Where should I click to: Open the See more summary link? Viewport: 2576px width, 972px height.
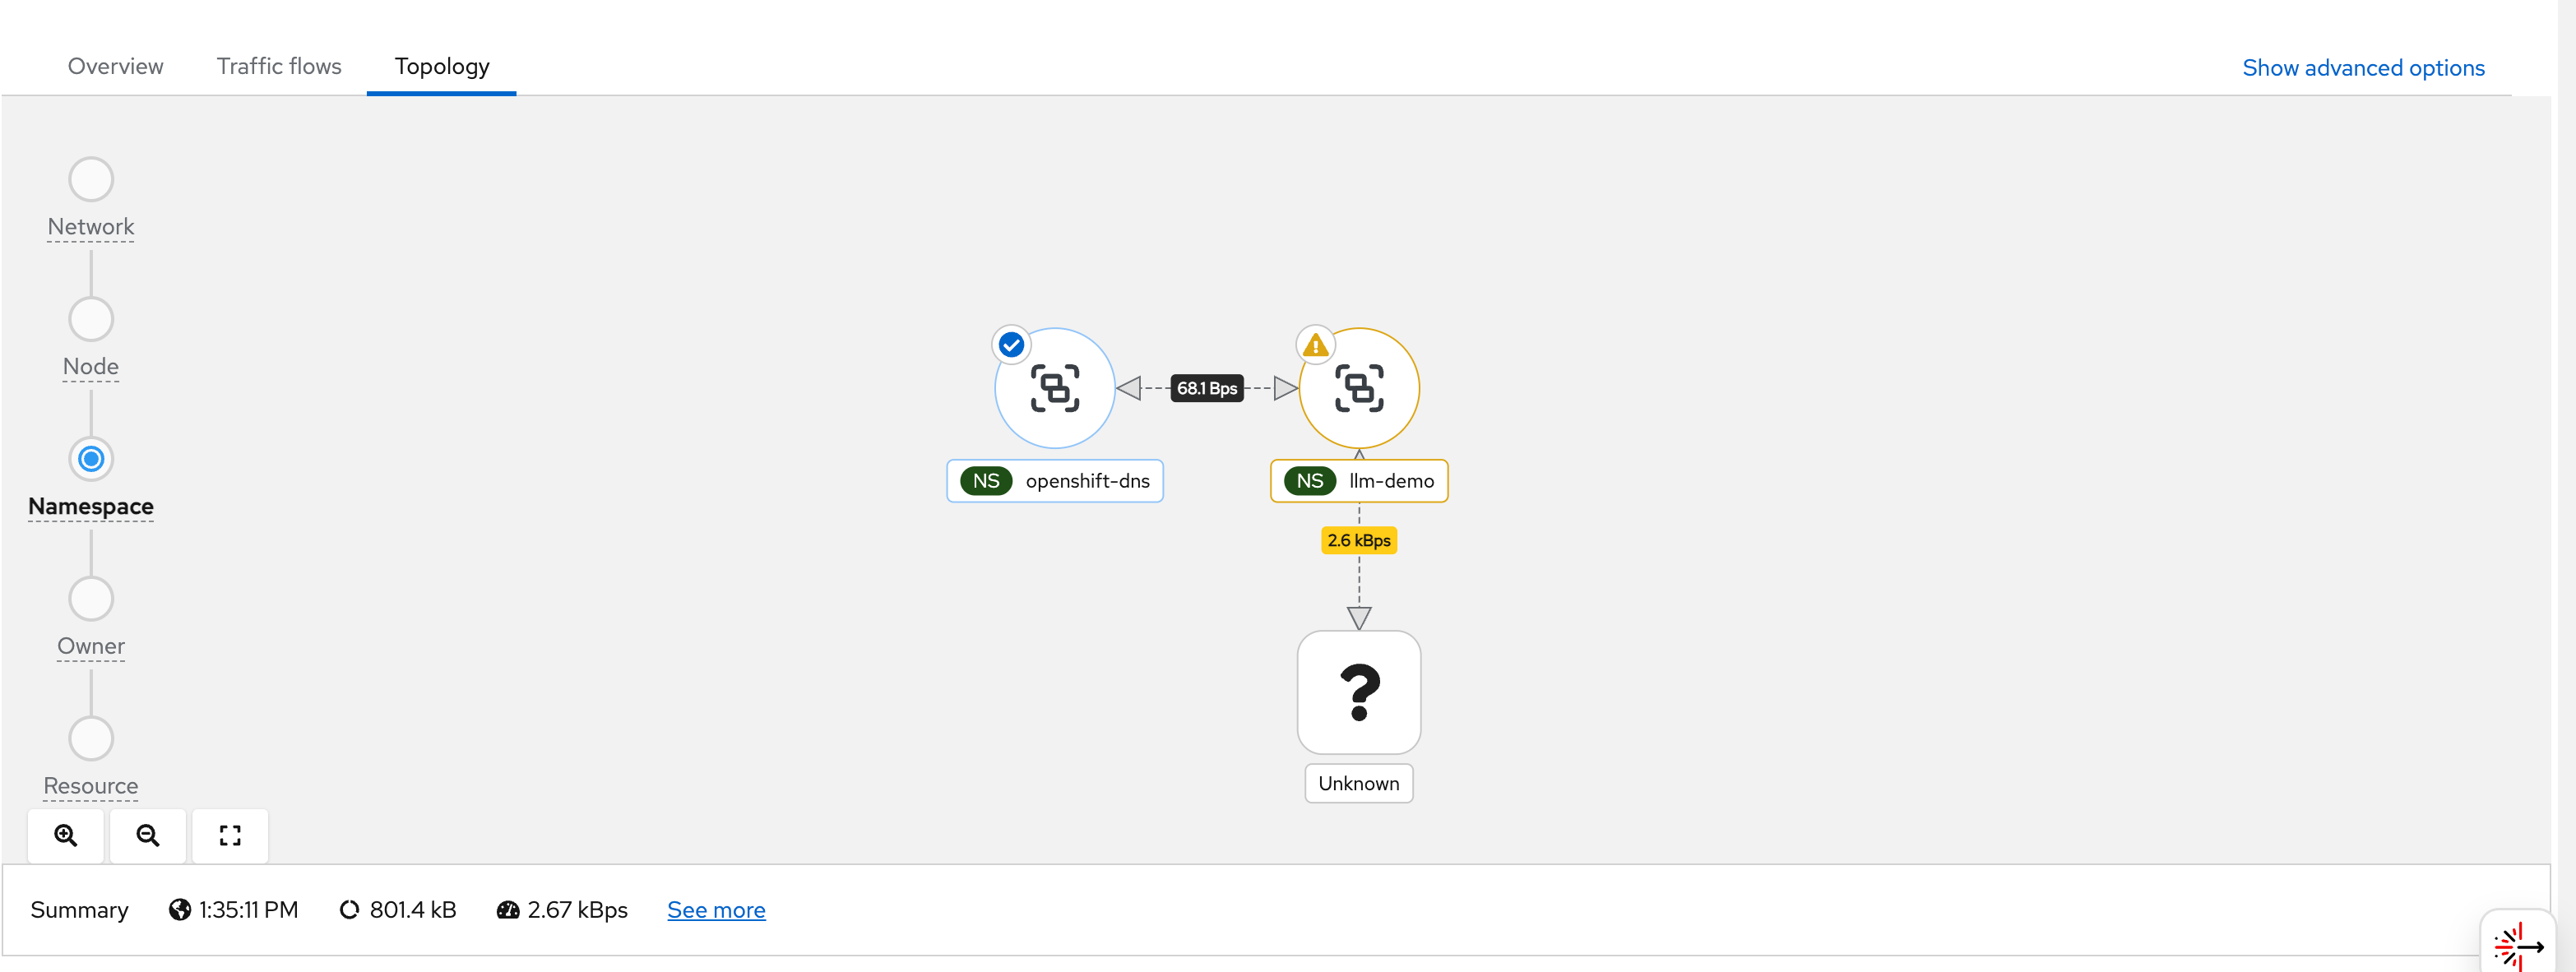point(716,910)
